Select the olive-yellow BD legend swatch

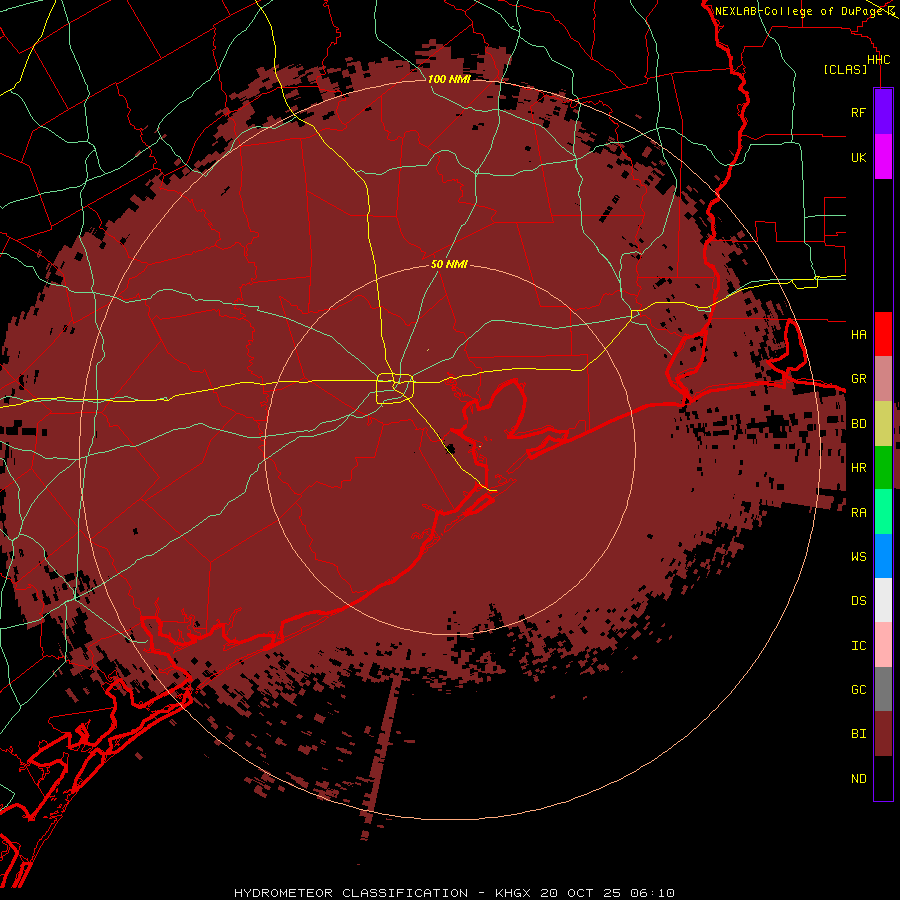tap(883, 423)
